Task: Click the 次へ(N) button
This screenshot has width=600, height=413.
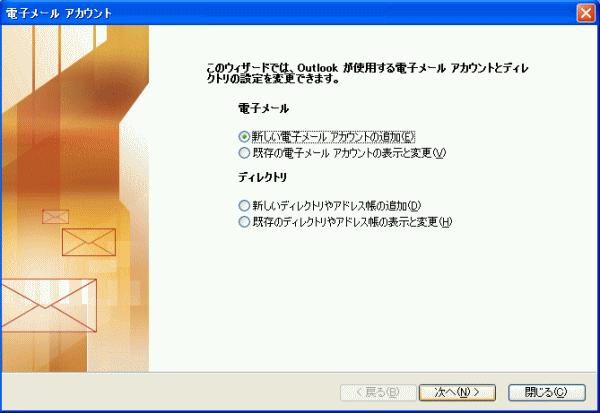Action: click(x=457, y=392)
